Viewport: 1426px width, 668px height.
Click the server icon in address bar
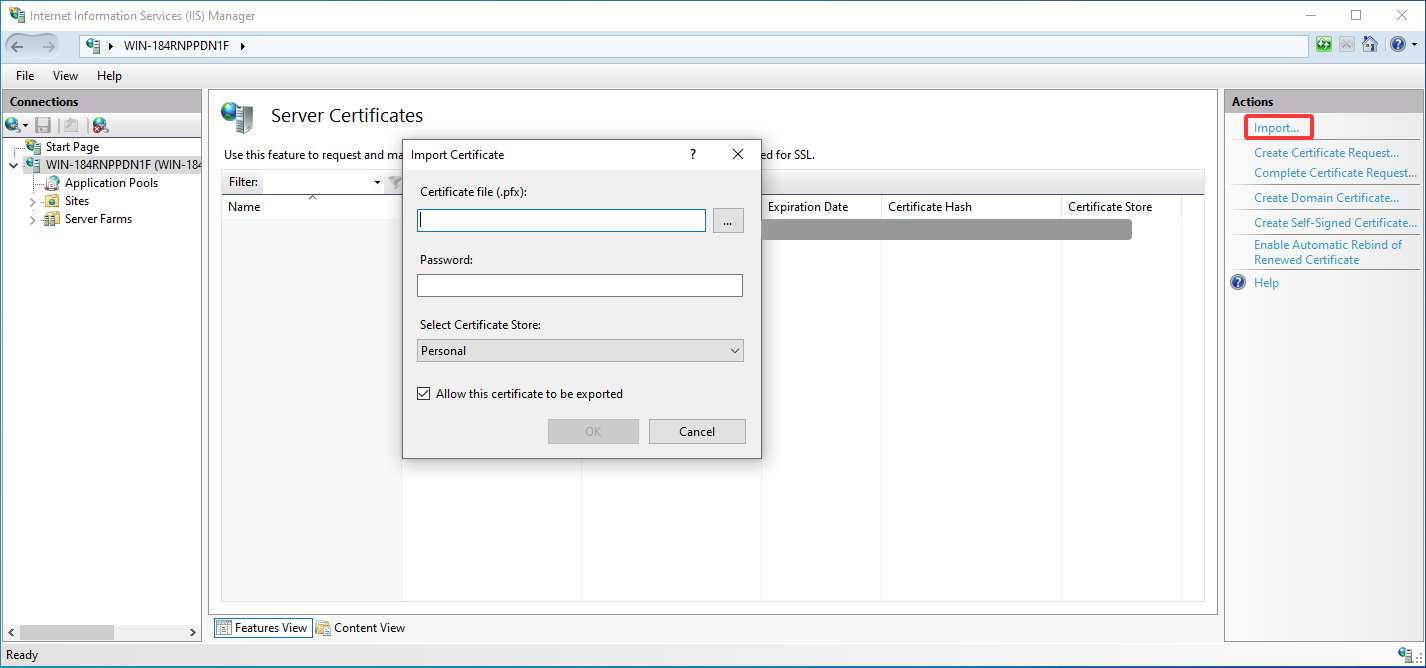(x=94, y=45)
